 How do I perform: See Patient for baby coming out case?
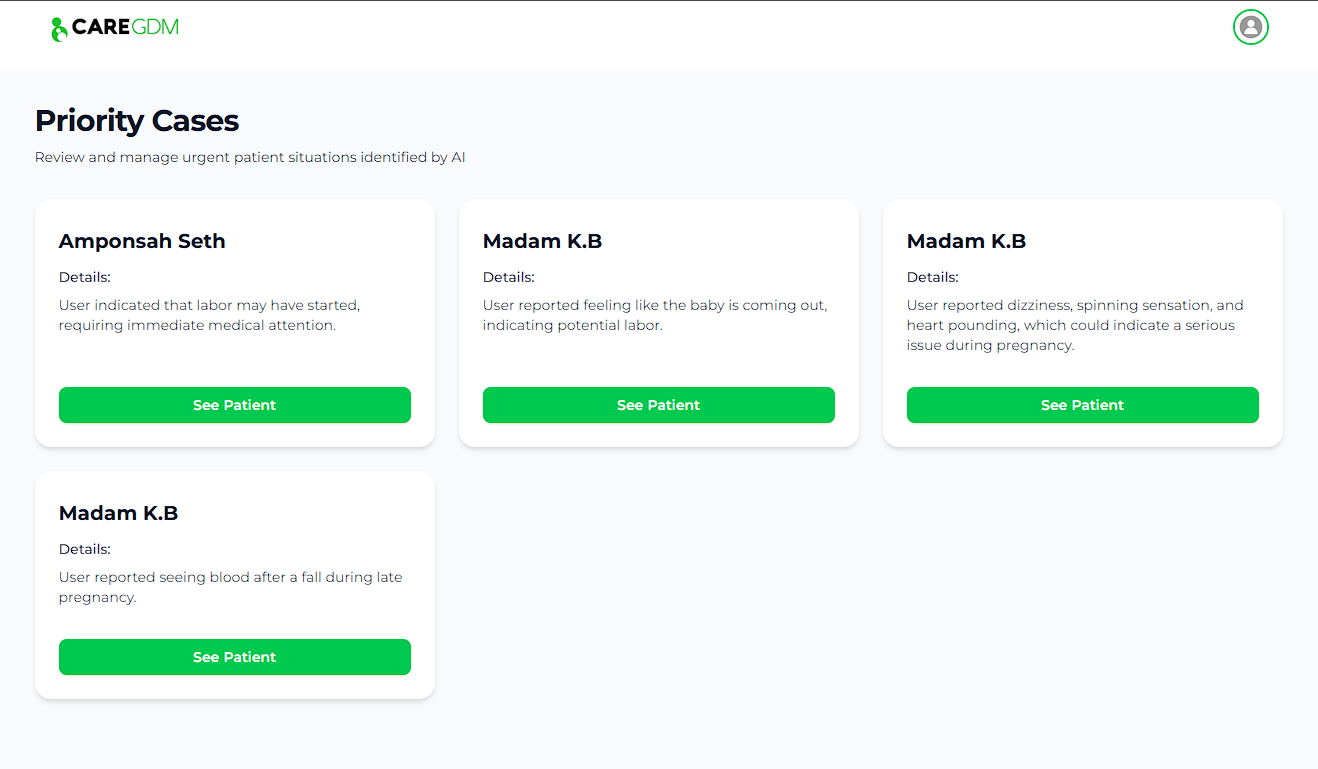pyautogui.click(x=659, y=405)
